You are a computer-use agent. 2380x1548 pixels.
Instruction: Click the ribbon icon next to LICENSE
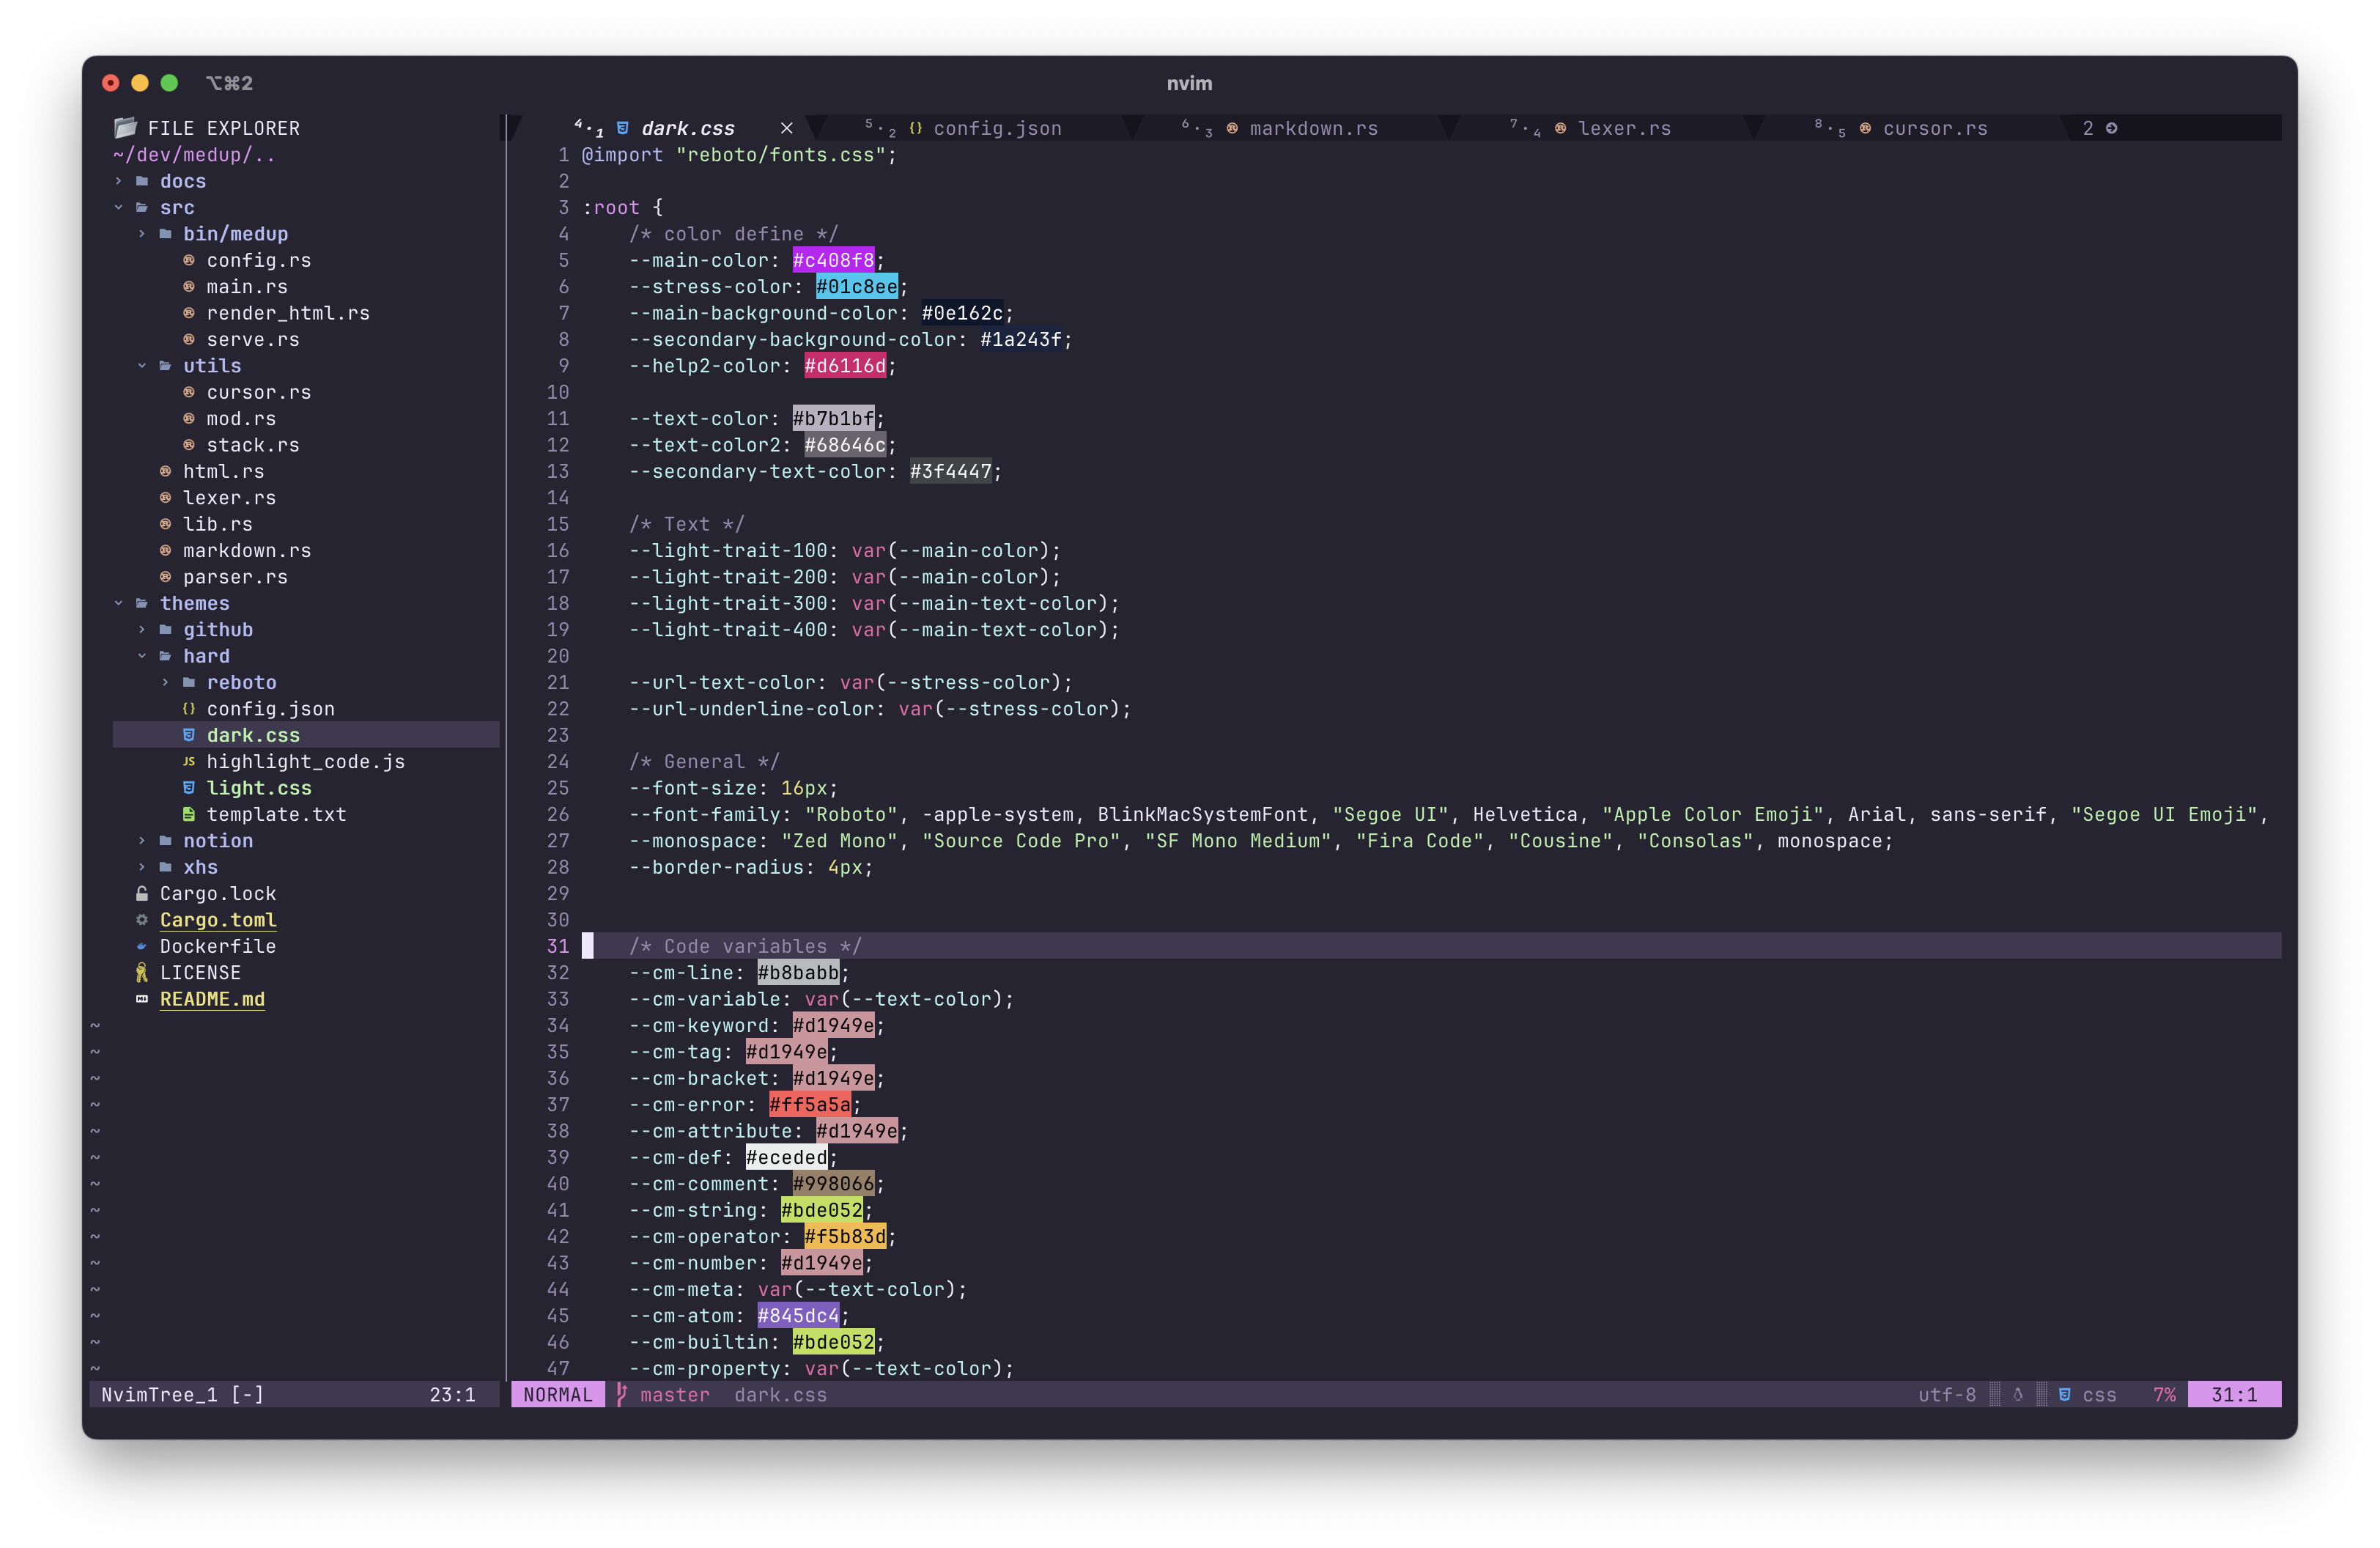[142, 973]
